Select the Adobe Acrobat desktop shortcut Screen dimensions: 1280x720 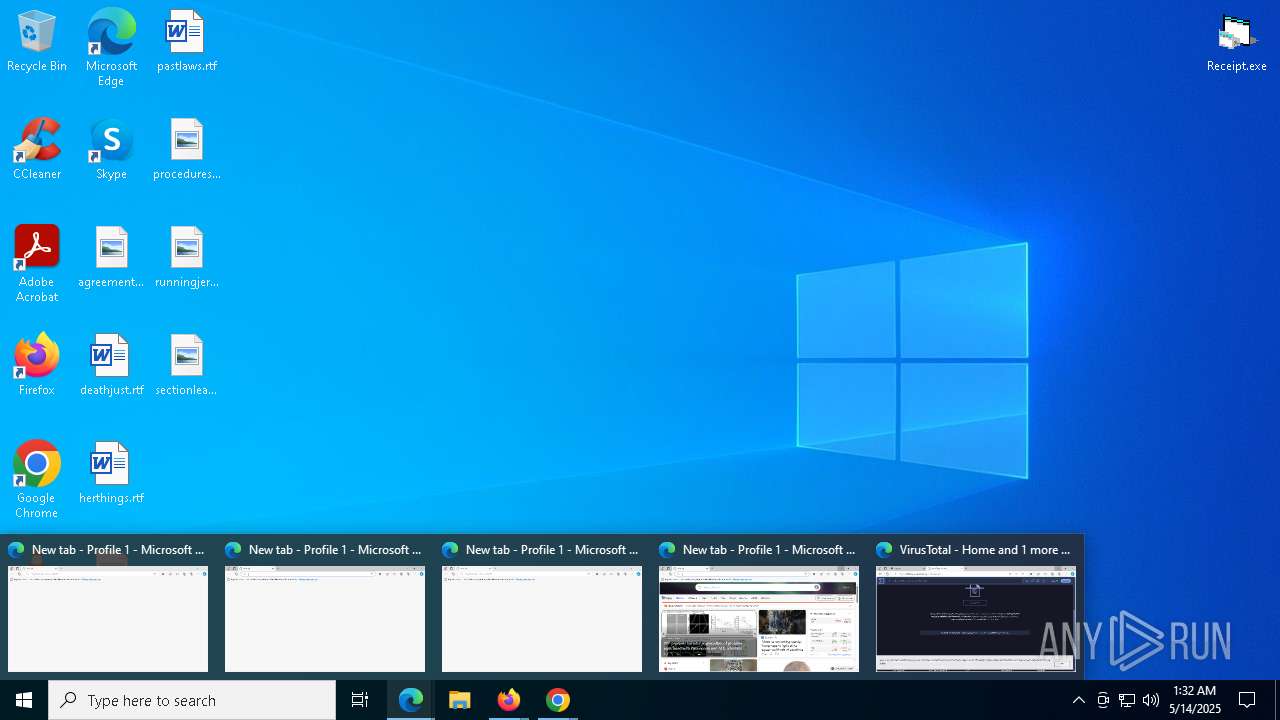(x=37, y=264)
